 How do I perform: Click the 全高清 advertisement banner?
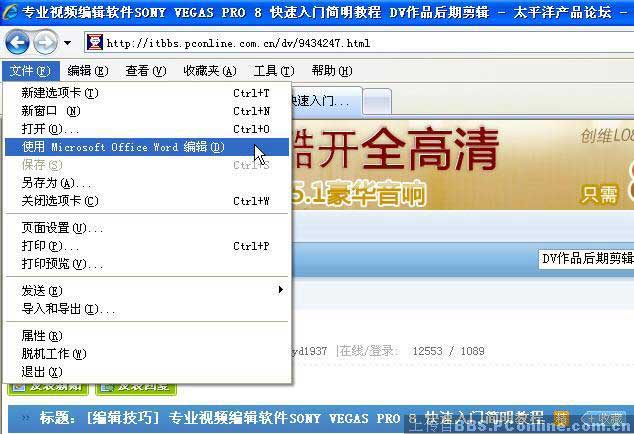pos(463,165)
